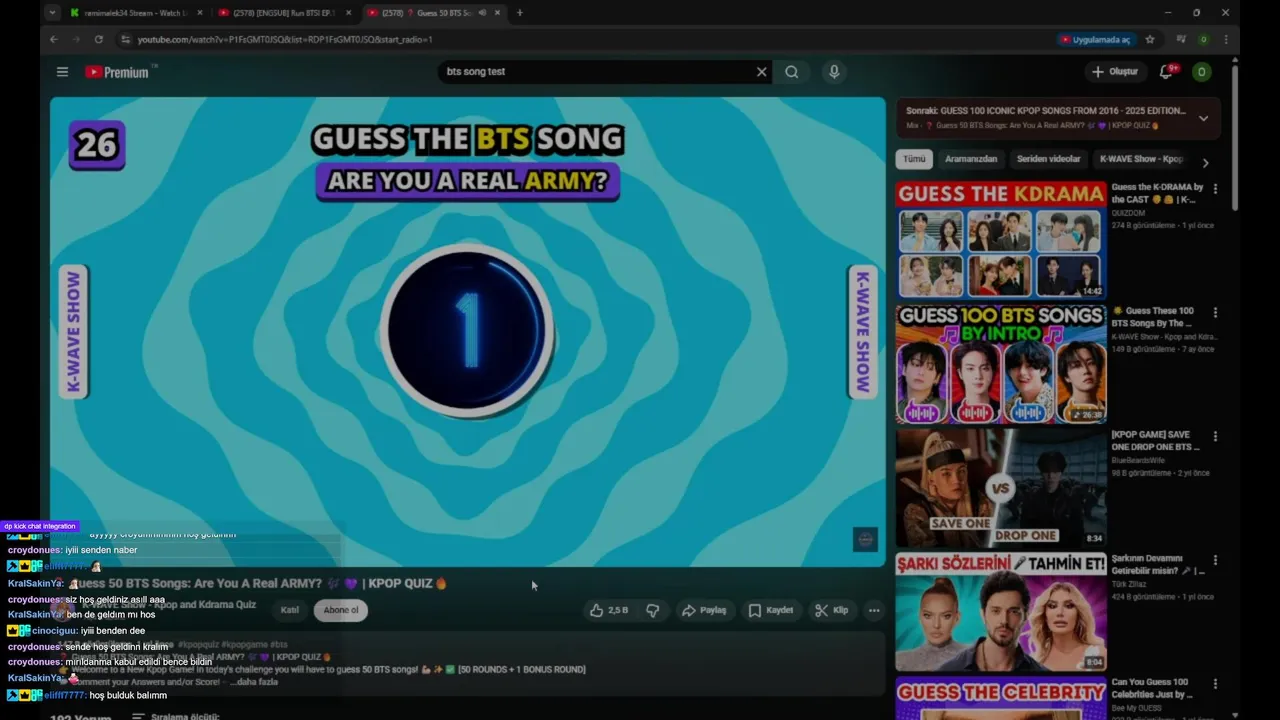Open more actions three-dot menu under video
Screen dimensions: 1280x720
point(874,610)
